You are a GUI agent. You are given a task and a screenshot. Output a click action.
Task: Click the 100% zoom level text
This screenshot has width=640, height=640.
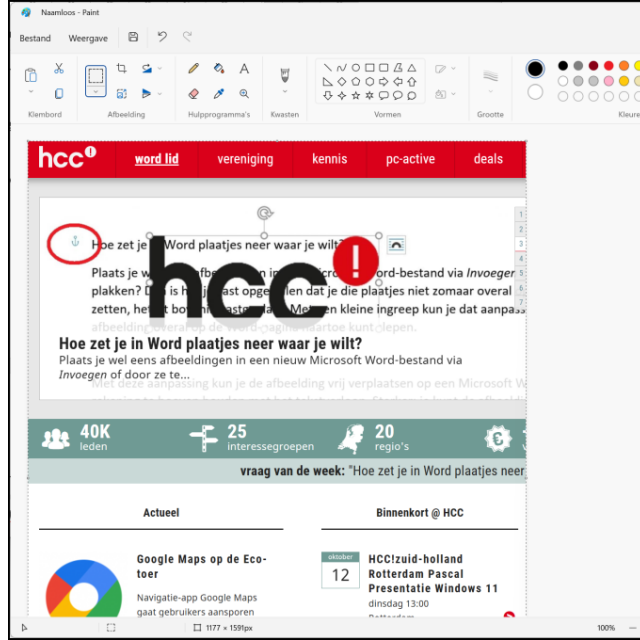606,628
